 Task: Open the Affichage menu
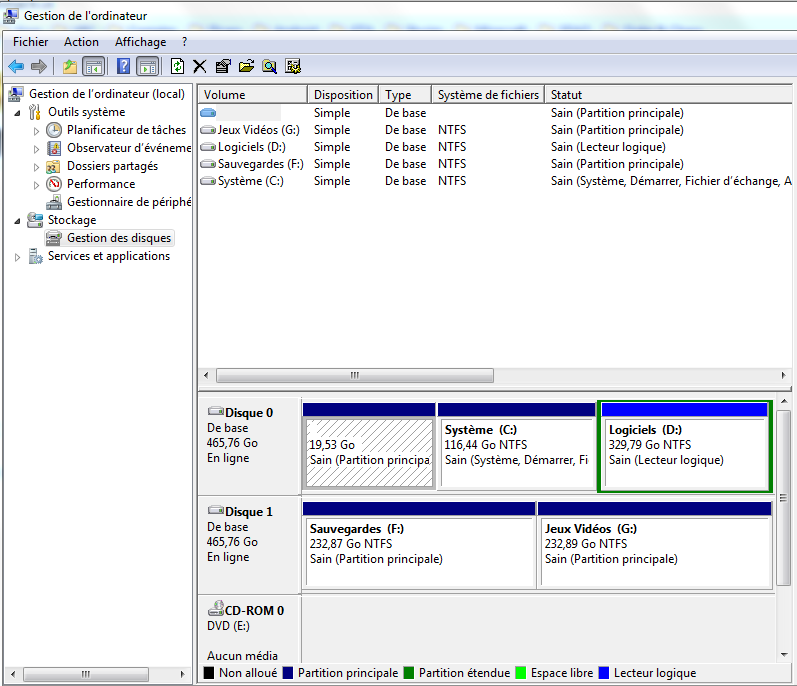coord(140,42)
